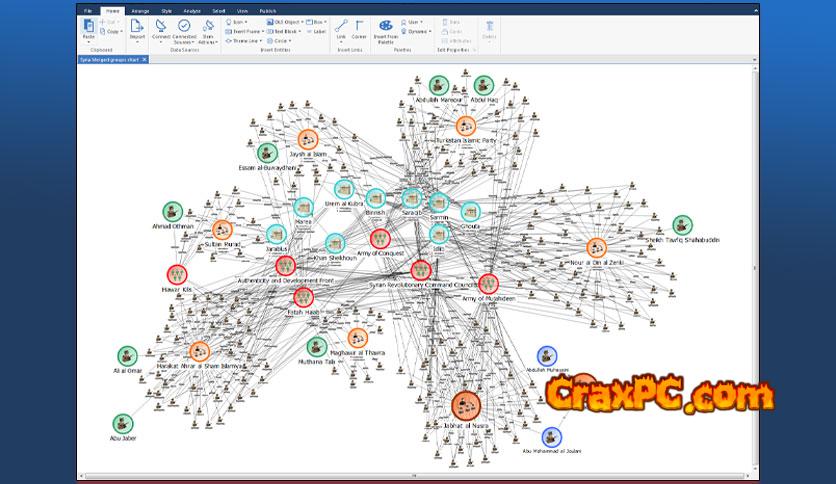Open the Icon entity dropdown
836x484 pixels.
pos(237,22)
